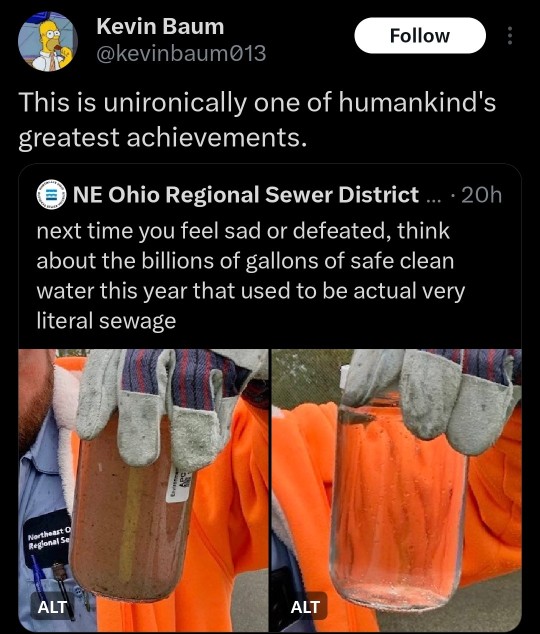The height and width of the screenshot is (634, 540).
Task: Open the quoted text about literal sewage
Action: [251, 276]
